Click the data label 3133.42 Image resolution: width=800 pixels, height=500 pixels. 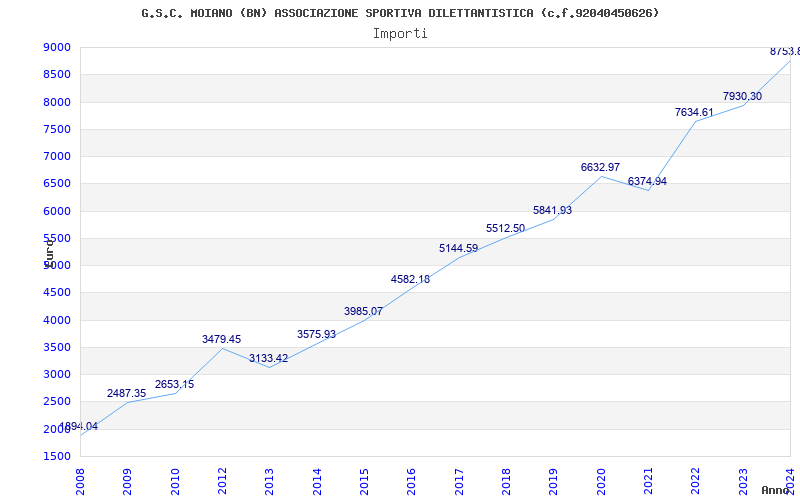point(268,358)
